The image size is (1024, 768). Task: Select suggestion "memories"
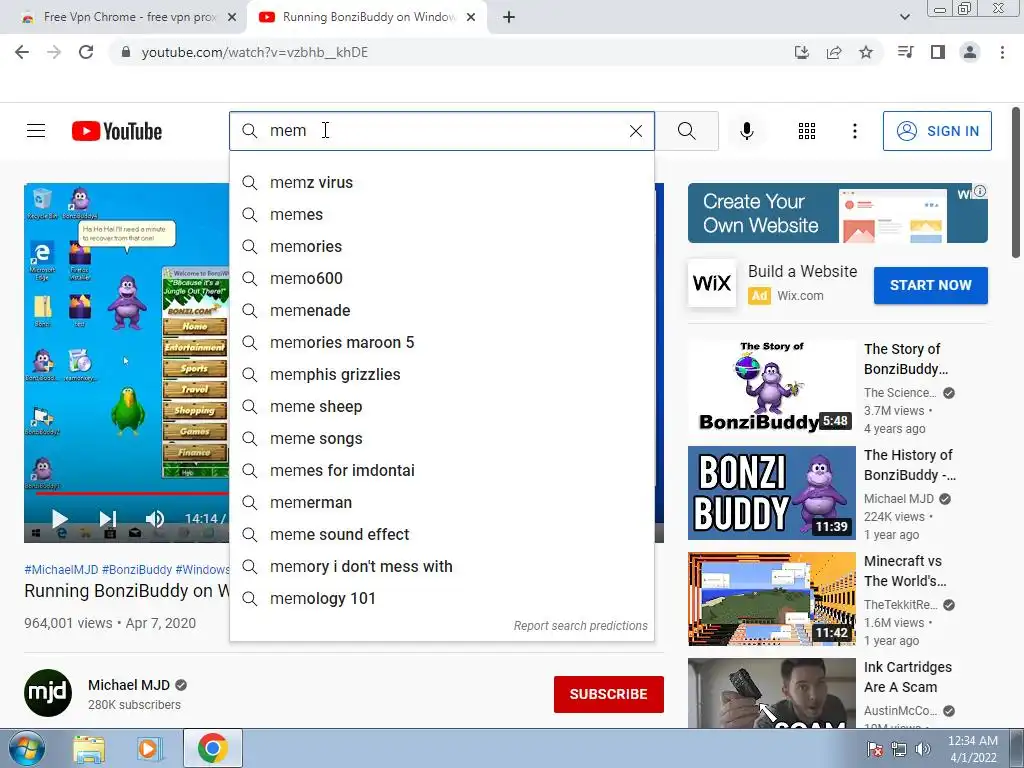tap(441, 246)
